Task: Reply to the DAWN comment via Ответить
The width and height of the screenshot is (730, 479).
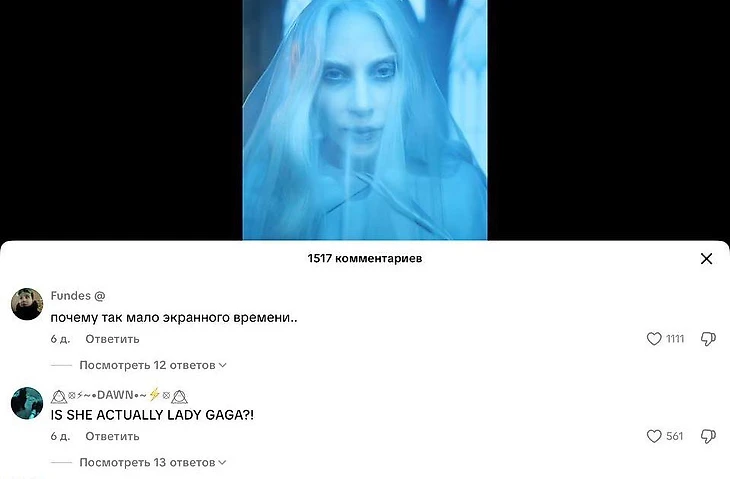Action: click(x=112, y=436)
